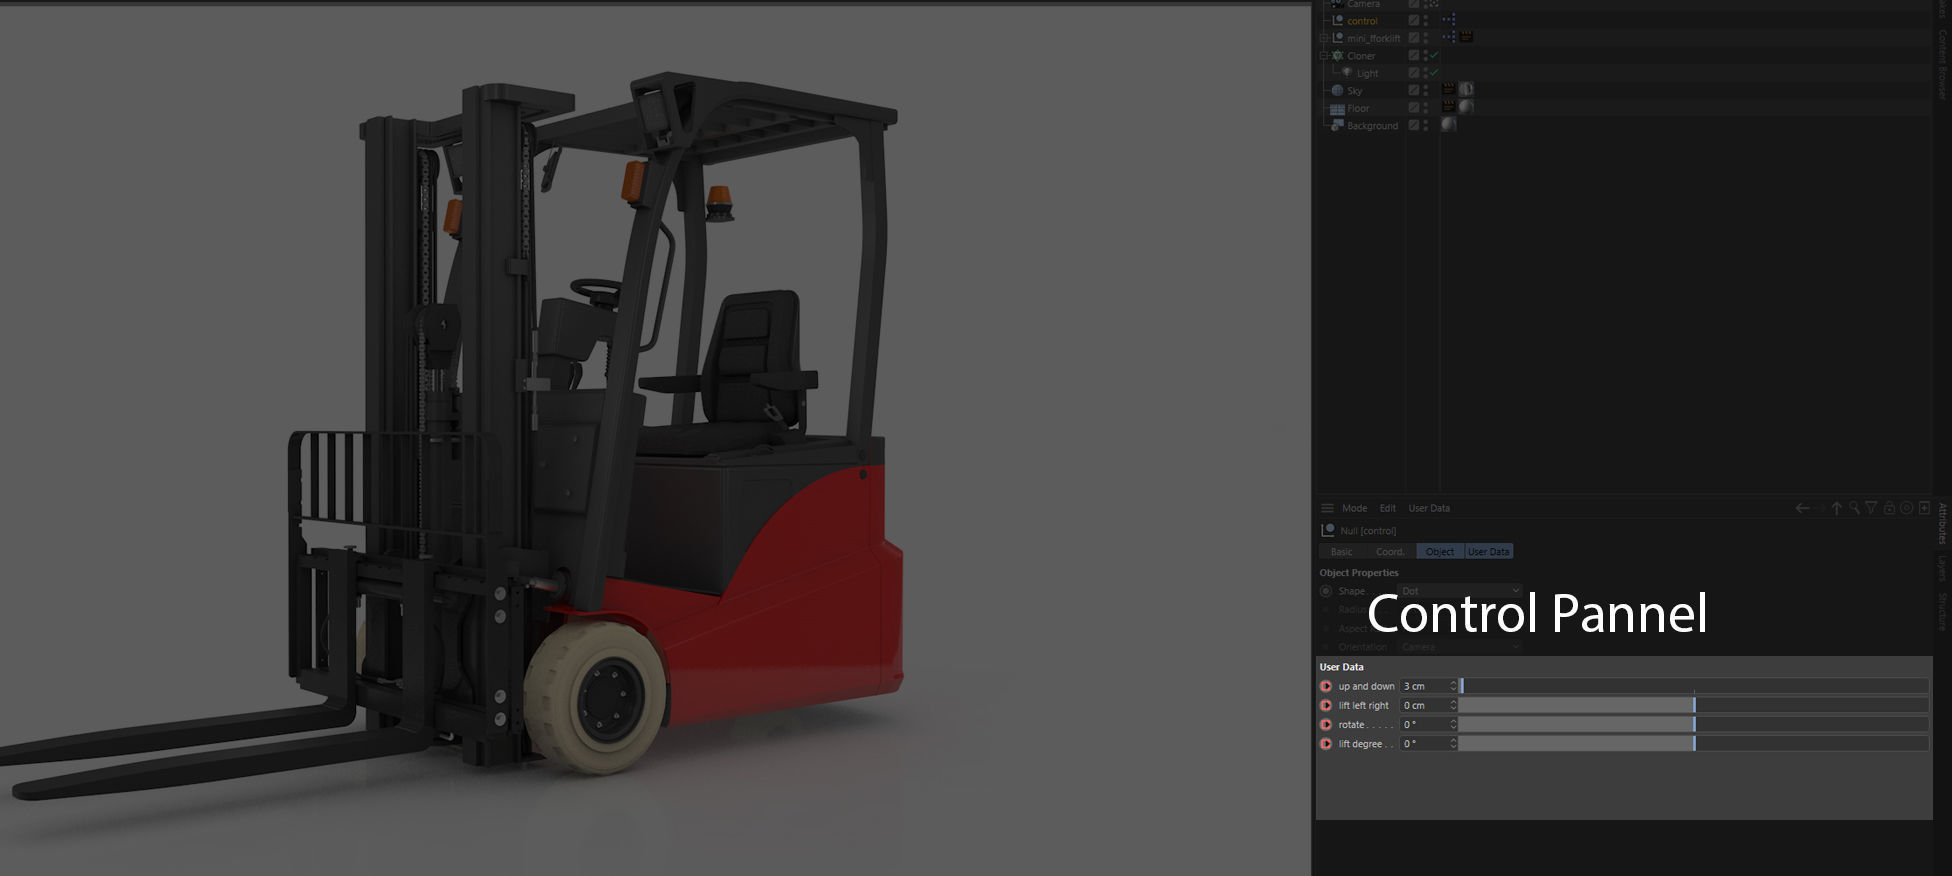Open the Orientation dropdown set to Camera
Screen dimensions: 1952x876
click(1460, 647)
